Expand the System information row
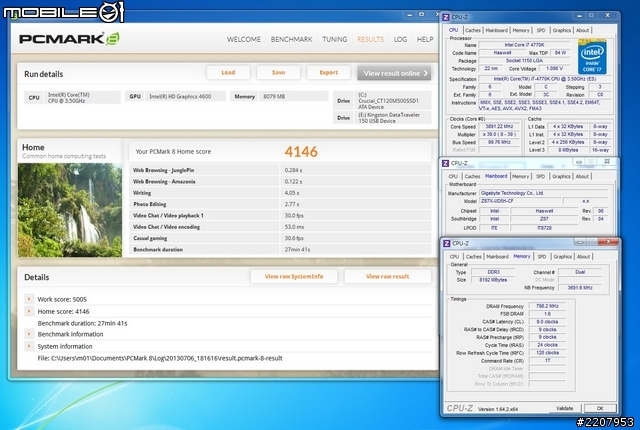This screenshot has height=430, width=640. pyautogui.click(x=29, y=346)
